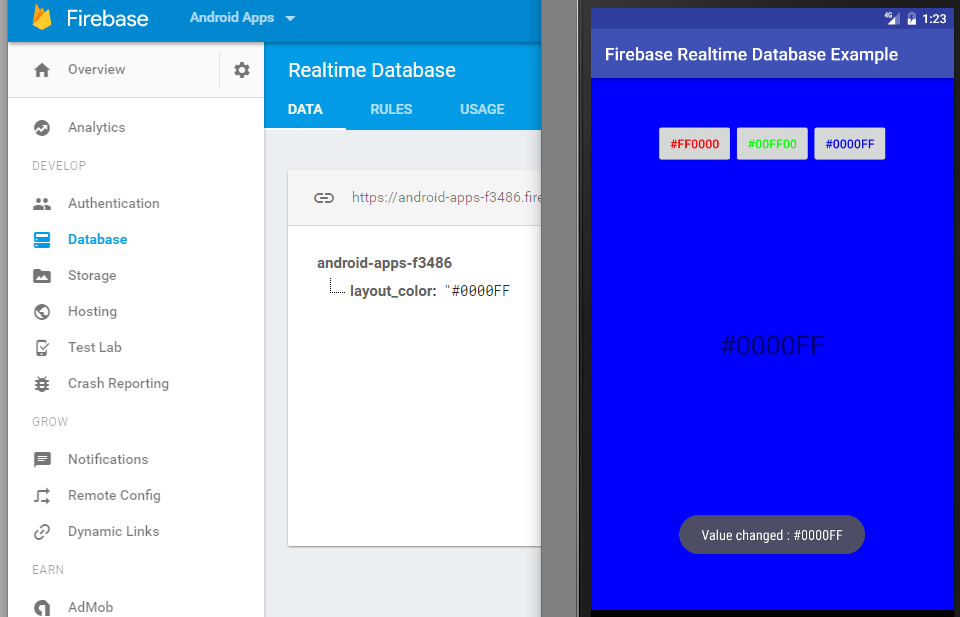This screenshot has height=617, width=960.
Task: Click the "#0000FF" value in database
Action: (x=478, y=291)
